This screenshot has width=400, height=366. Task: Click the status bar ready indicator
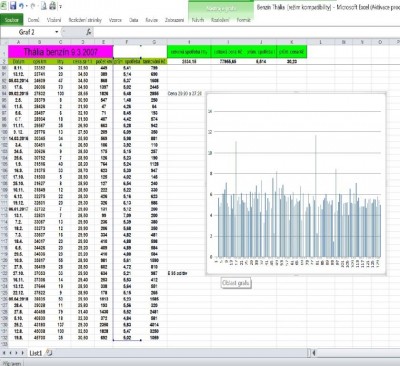coord(12,363)
